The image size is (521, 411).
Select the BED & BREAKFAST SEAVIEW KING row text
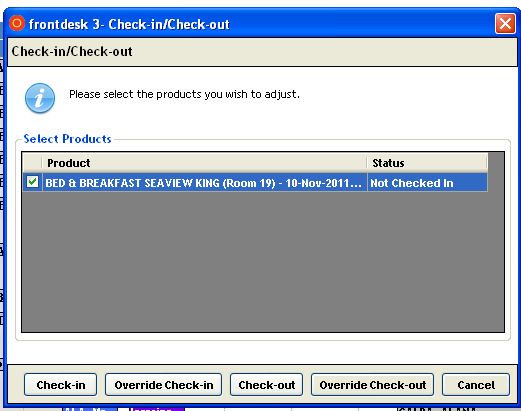[x=203, y=183]
